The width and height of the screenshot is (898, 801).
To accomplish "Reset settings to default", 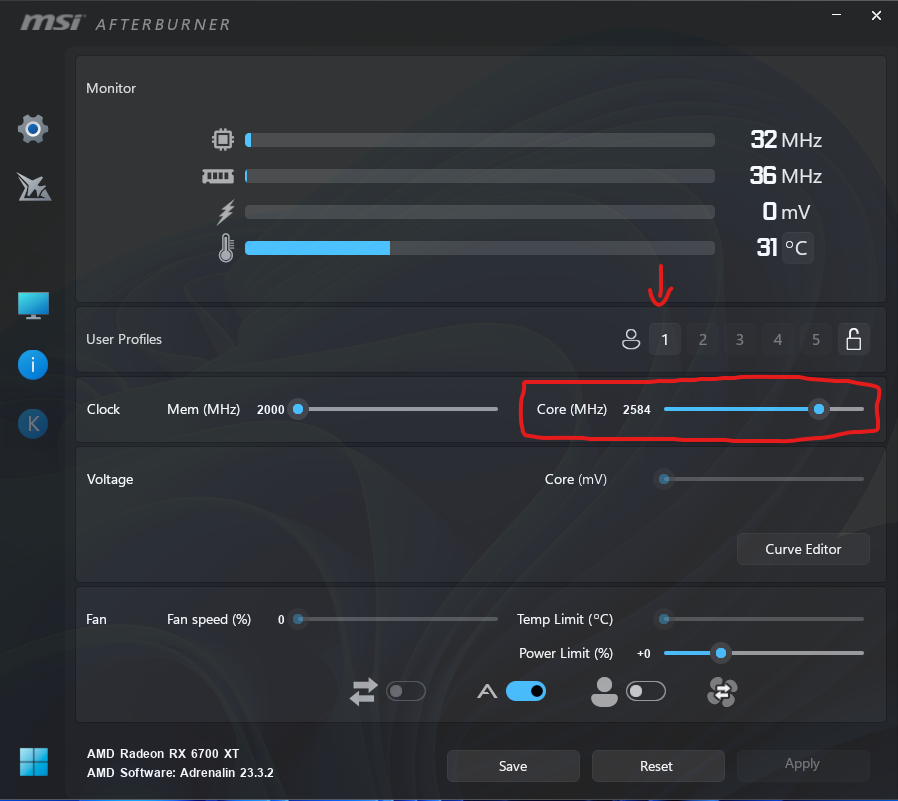I will [657, 766].
